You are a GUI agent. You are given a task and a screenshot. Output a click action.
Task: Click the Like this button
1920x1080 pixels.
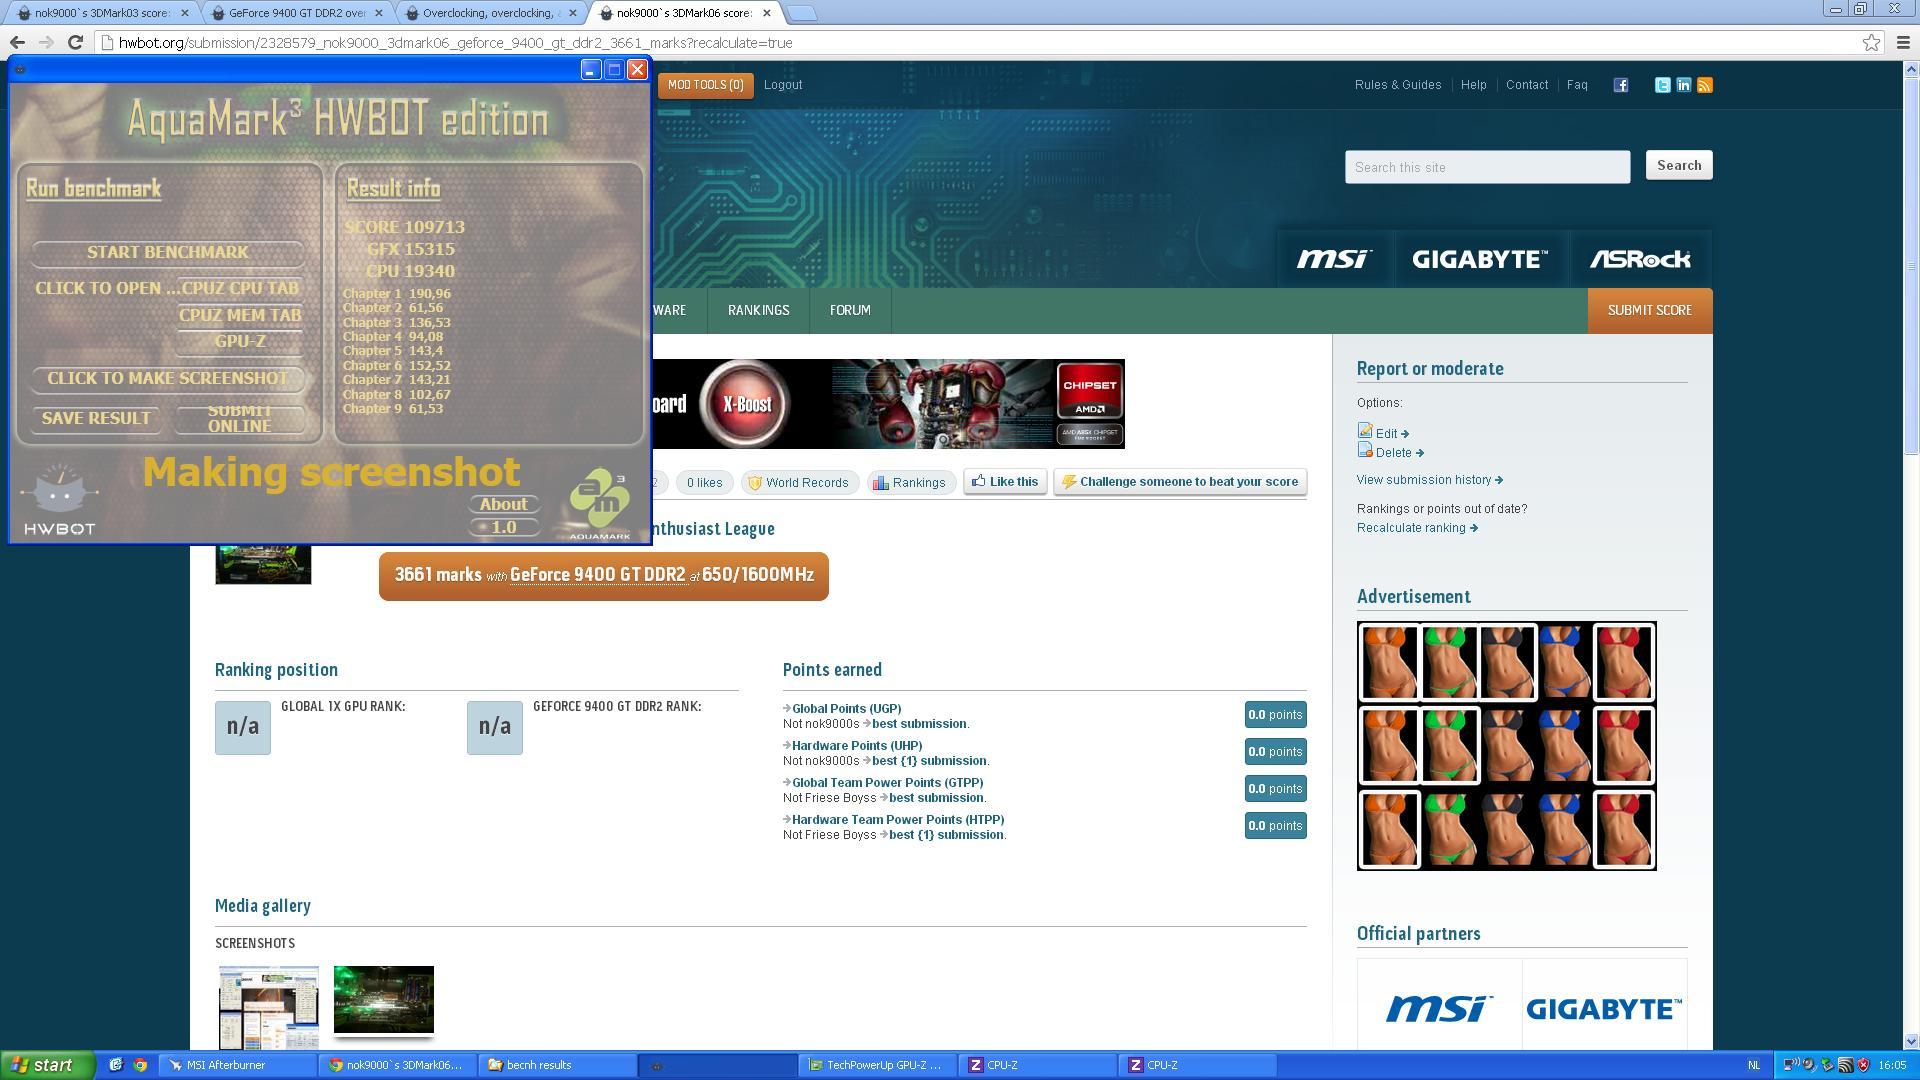[1005, 482]
